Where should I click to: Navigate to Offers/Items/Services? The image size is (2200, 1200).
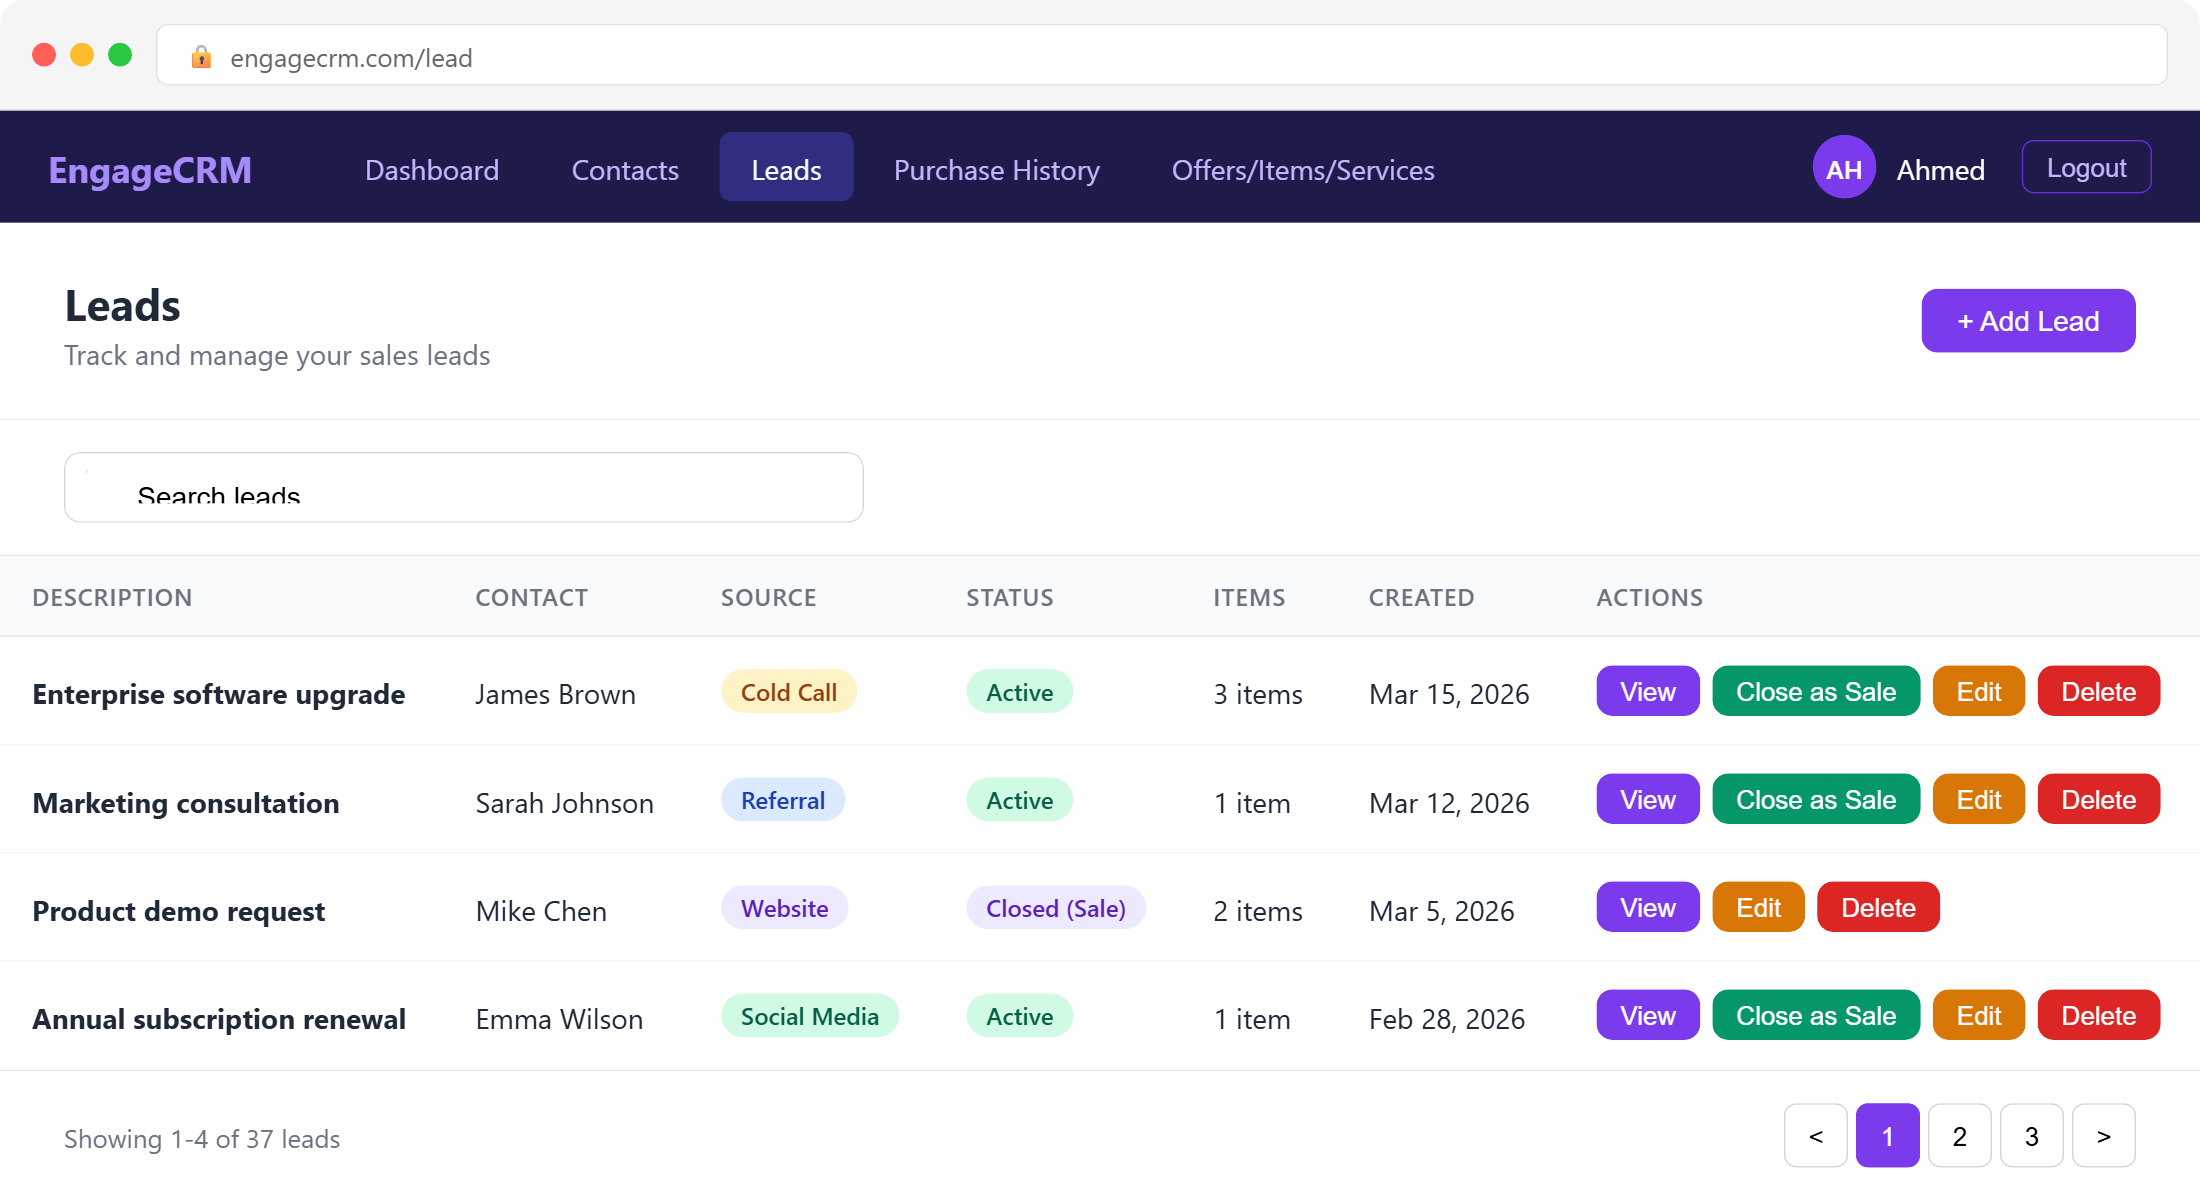click(1302, 170)
